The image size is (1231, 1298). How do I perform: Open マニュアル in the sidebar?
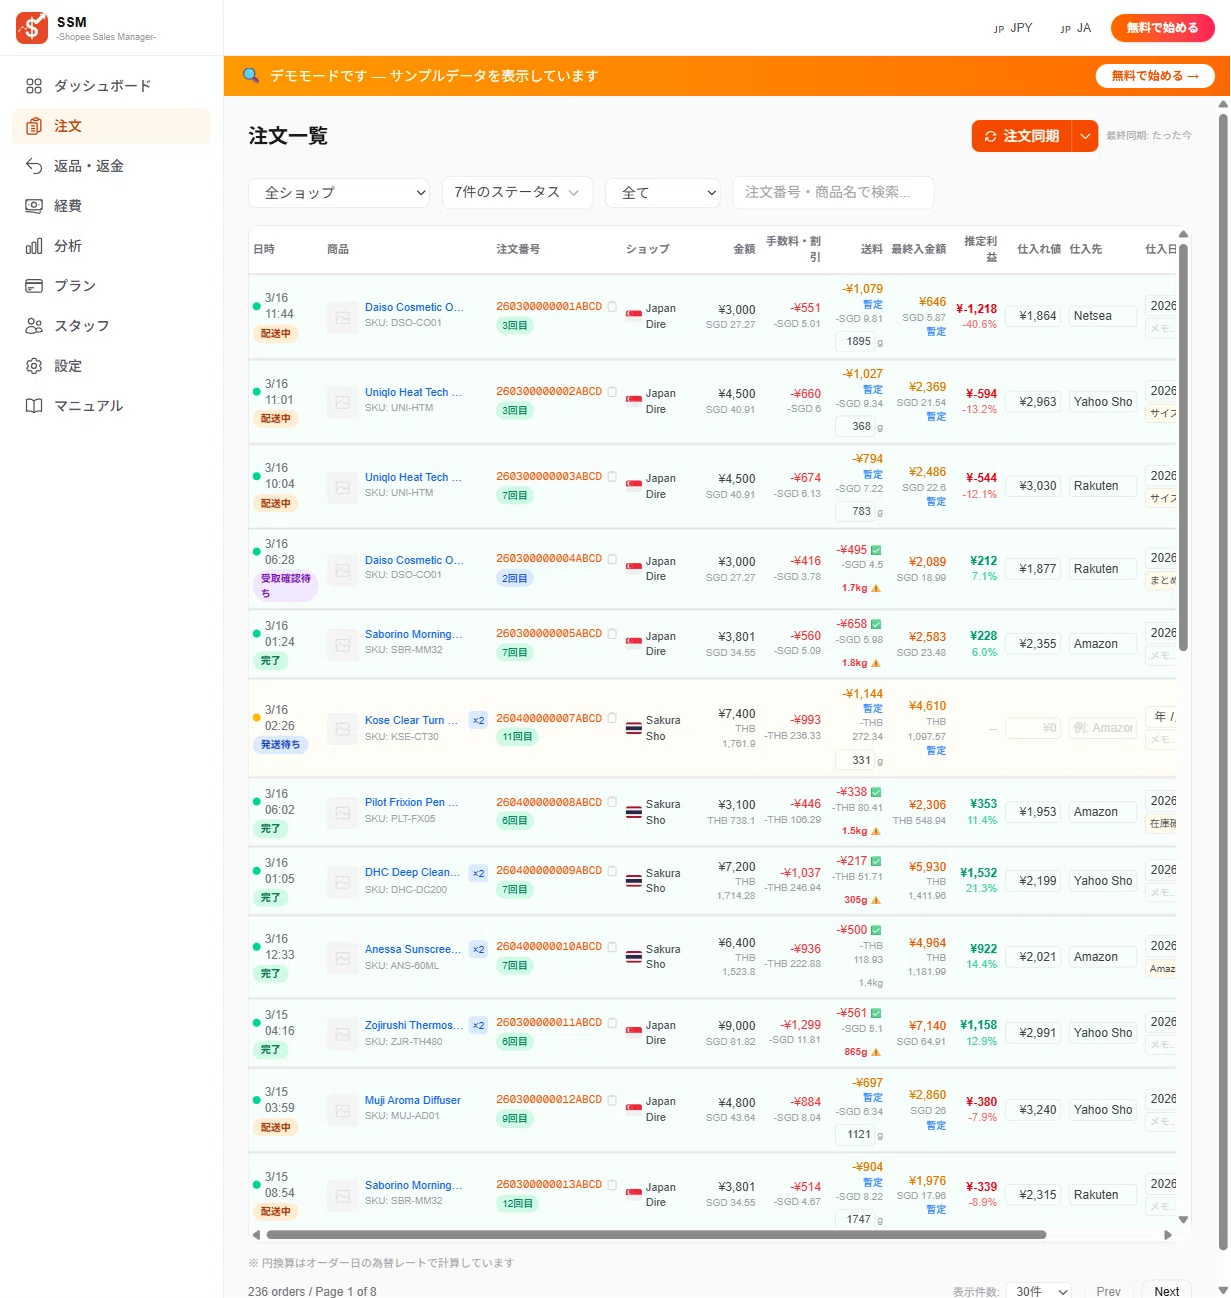tap(111, 406)
